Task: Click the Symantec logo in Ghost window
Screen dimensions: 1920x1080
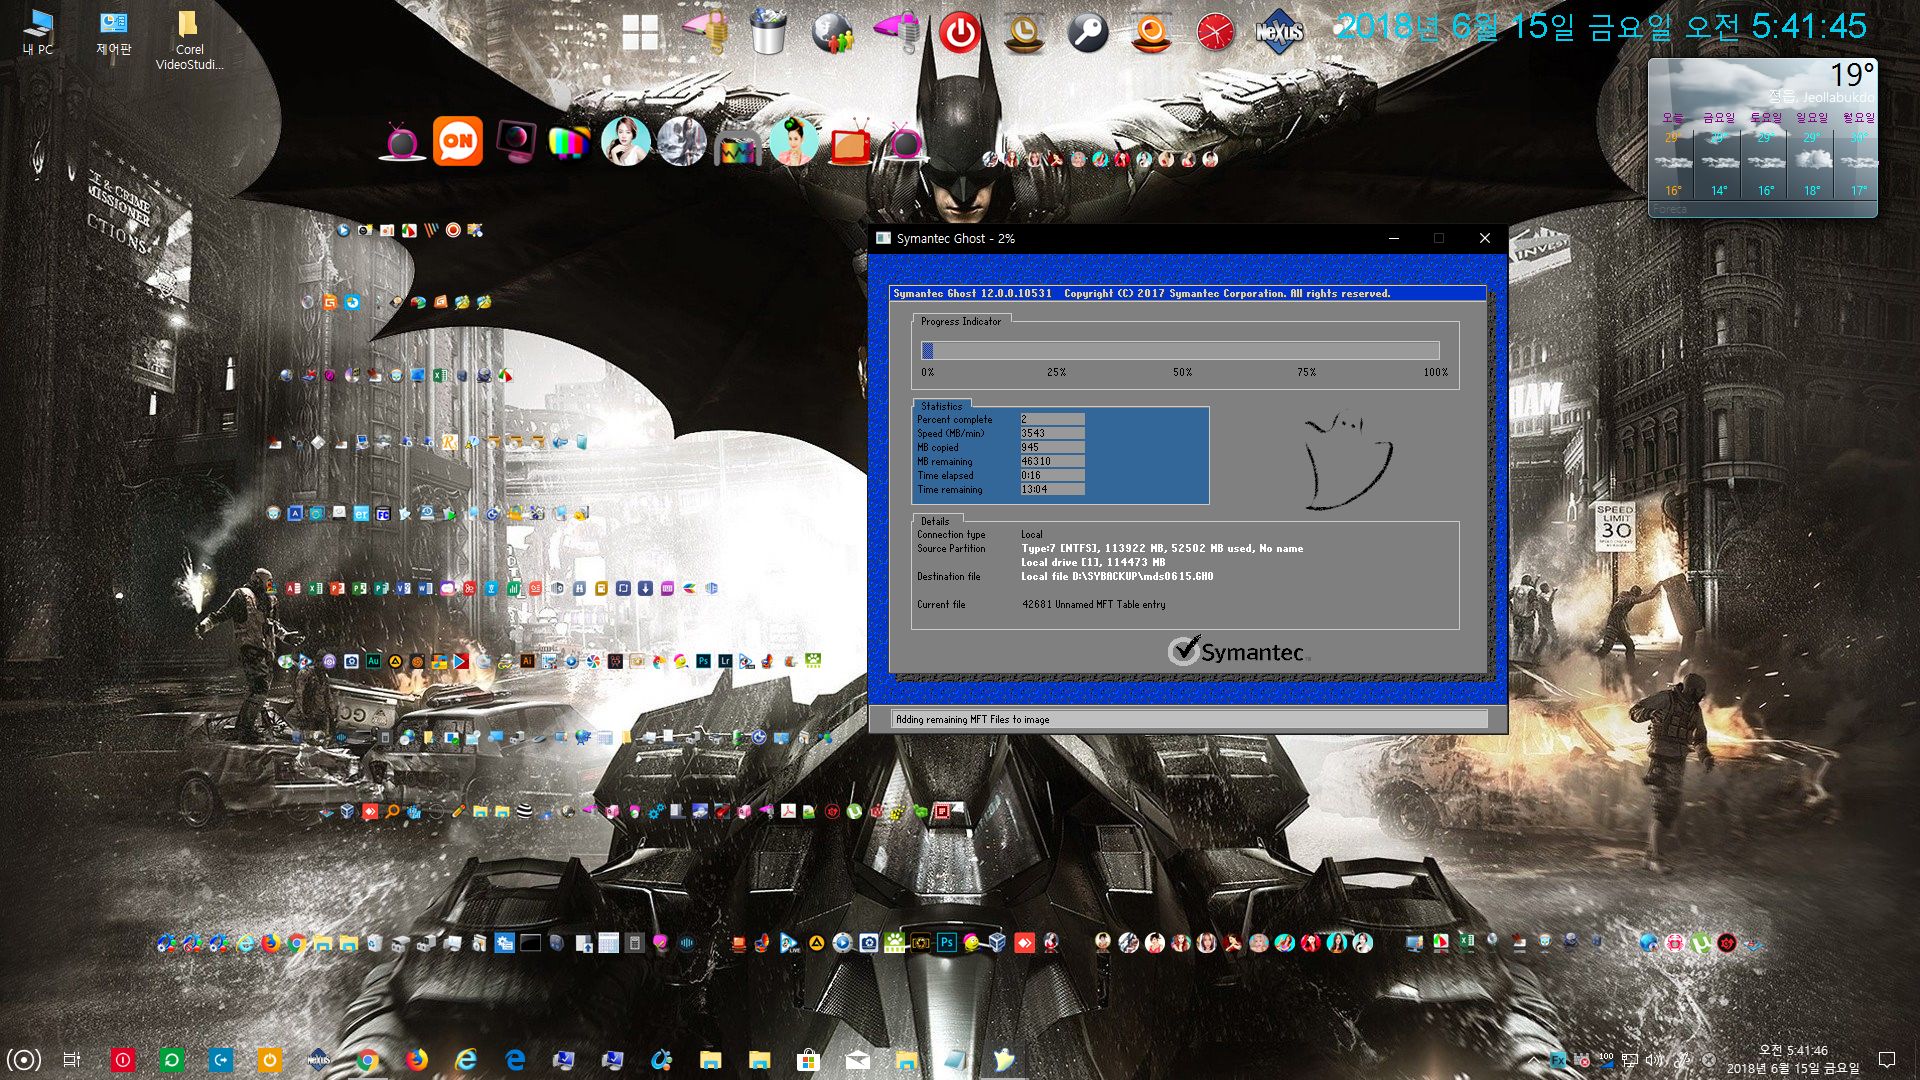Action: coord(1237,651)
